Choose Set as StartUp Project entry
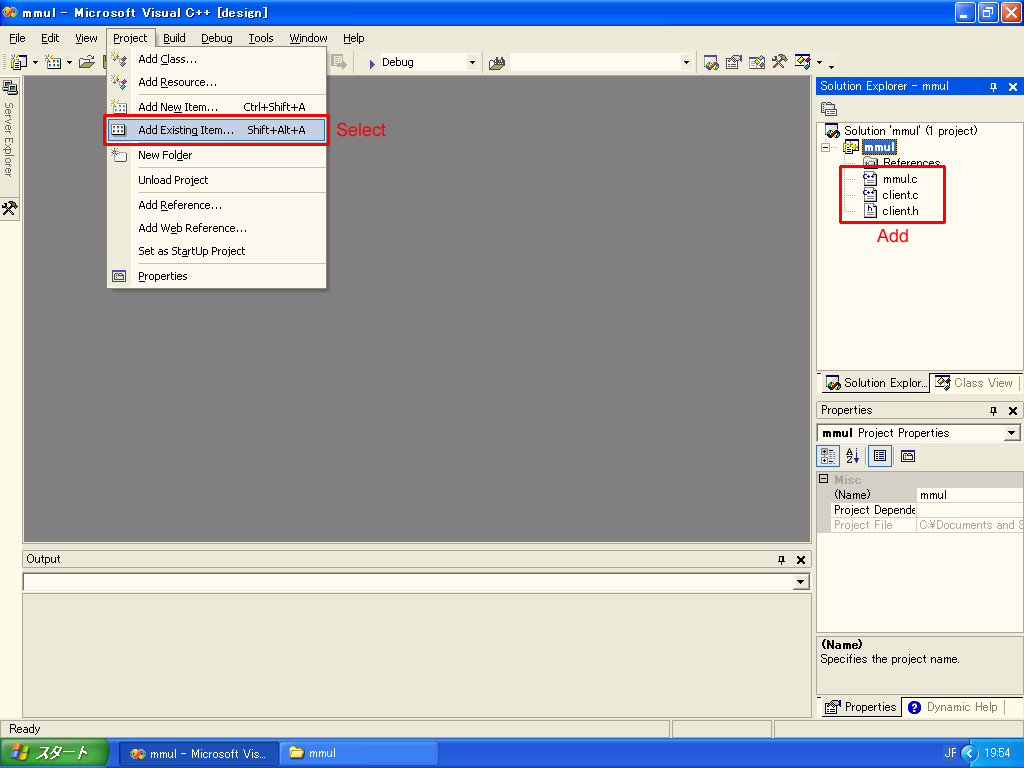This screenshot has width=1024, height=768. click(x=217, y=251)
